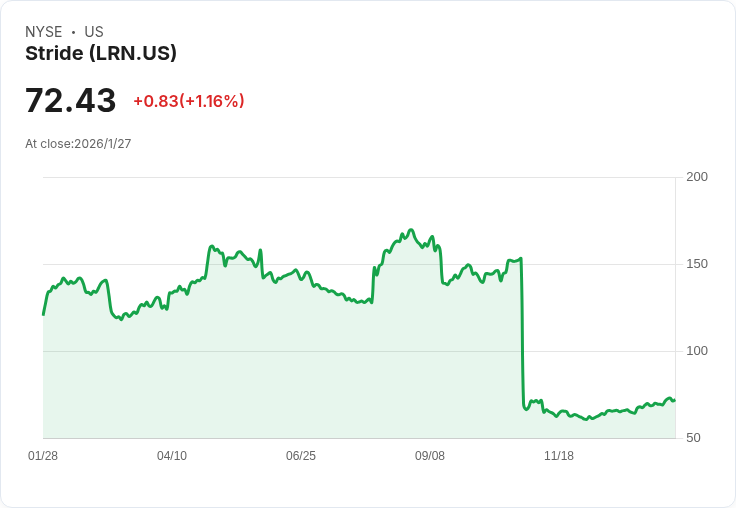
Task: Click the highest peak of the price line
Action: (x=411, y=230)
